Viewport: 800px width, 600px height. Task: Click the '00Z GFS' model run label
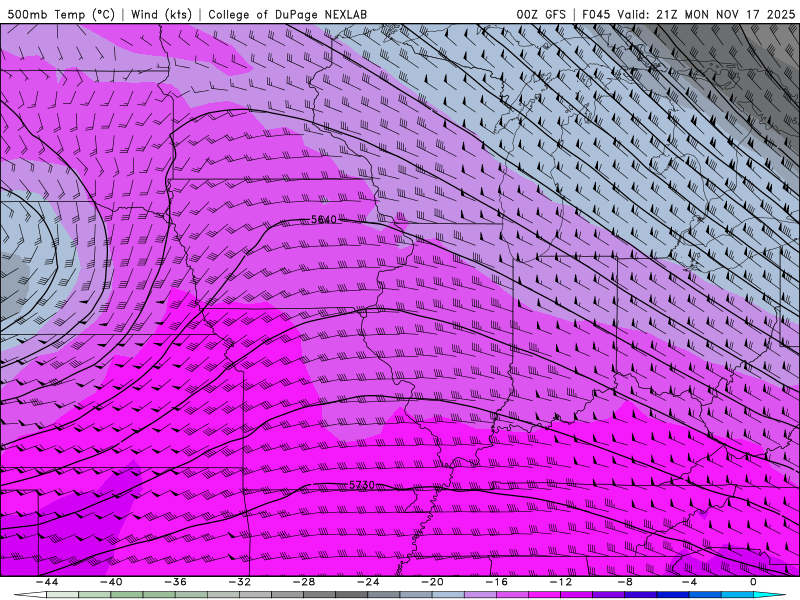coord(541,14)
